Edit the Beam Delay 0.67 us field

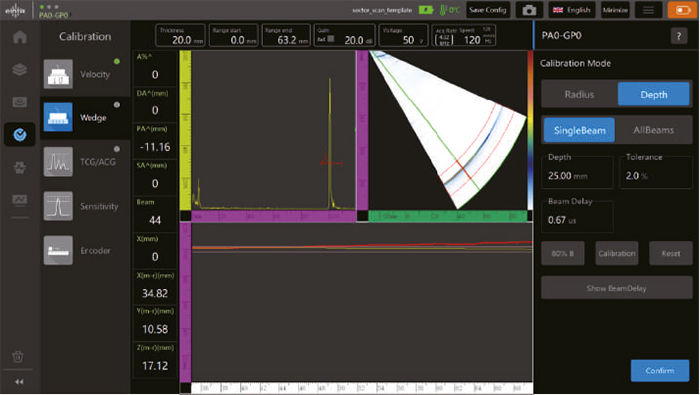click(577, 216)
